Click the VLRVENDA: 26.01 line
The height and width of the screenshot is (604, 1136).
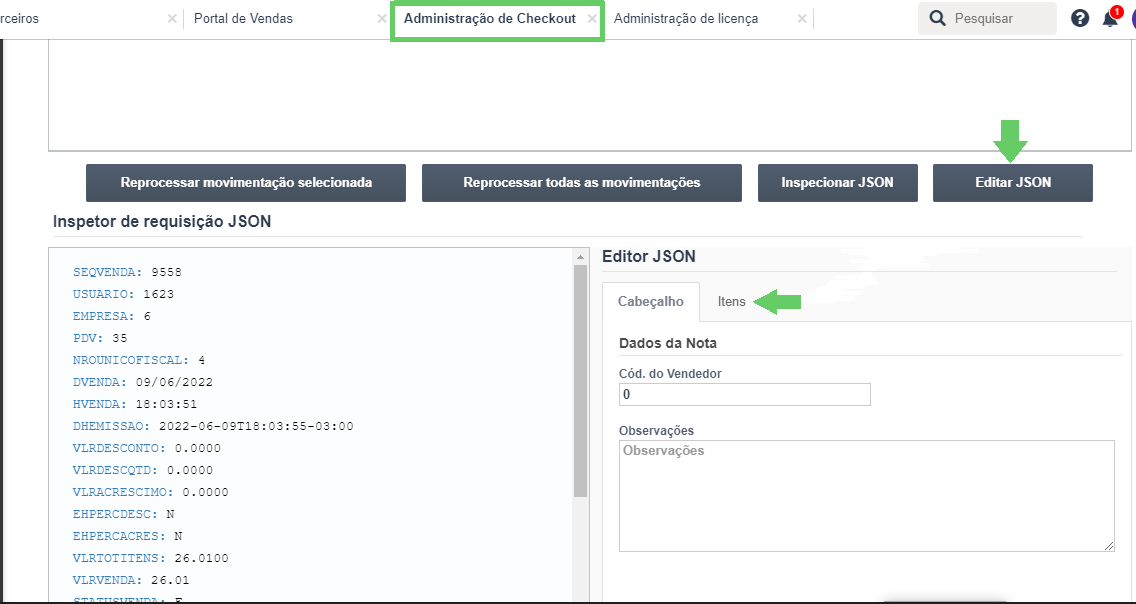(x=131, y=580)
